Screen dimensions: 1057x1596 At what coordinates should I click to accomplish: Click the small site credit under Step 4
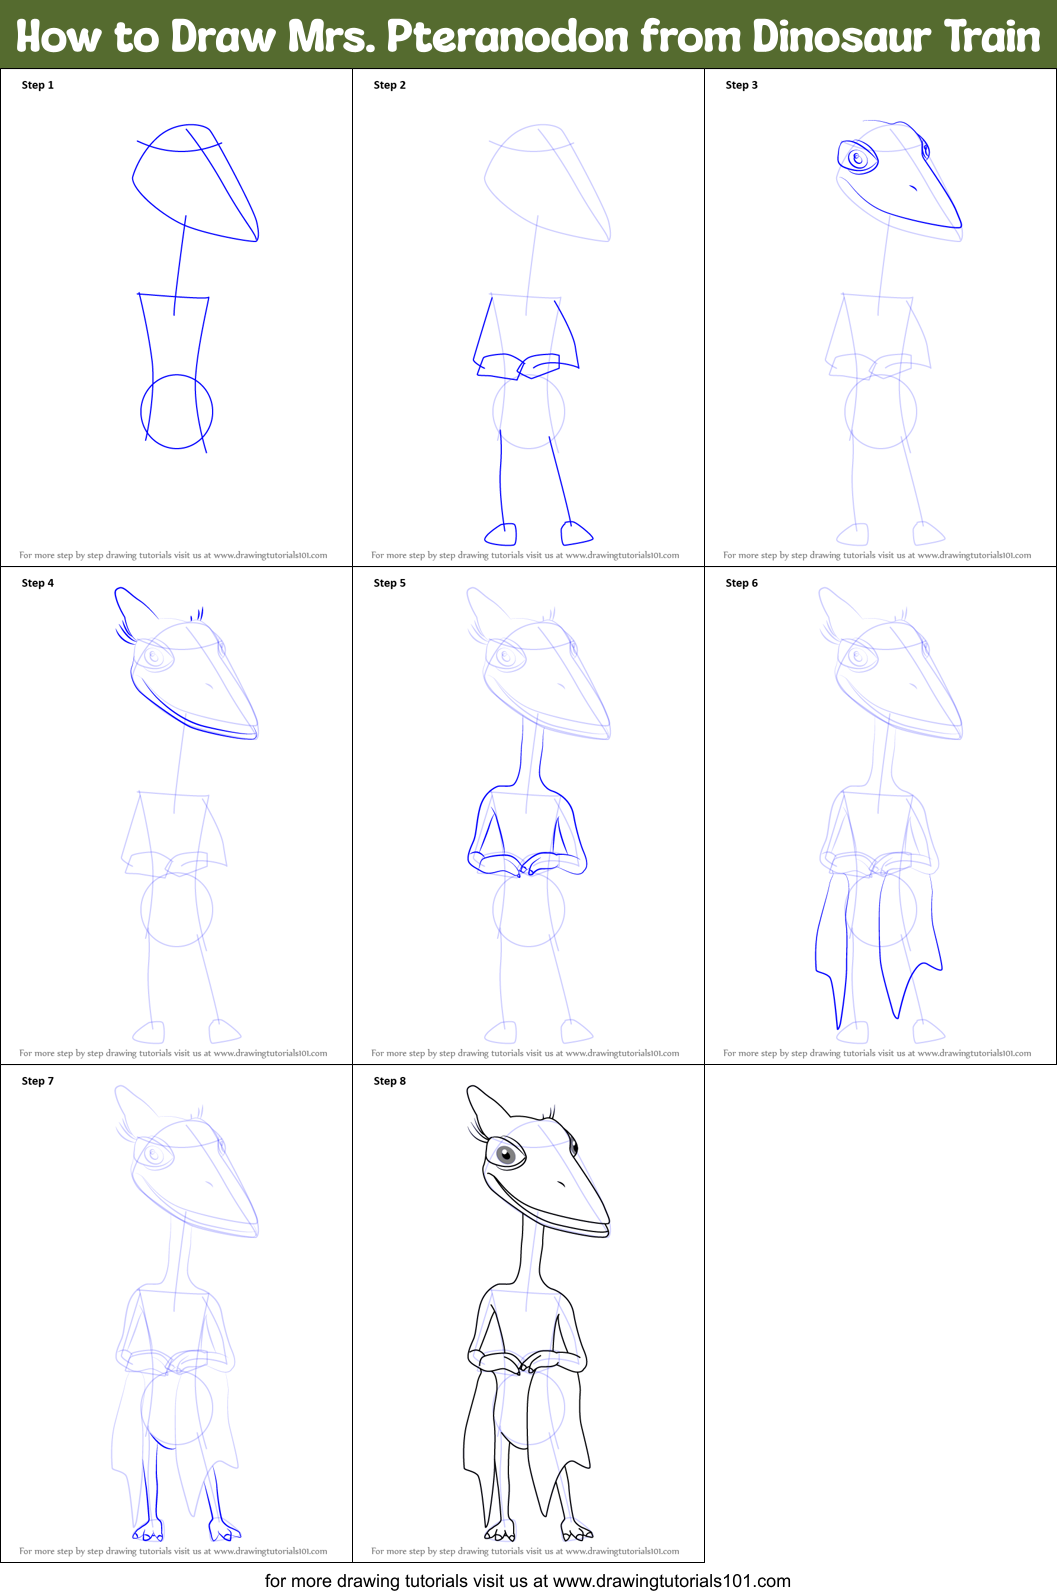click(x=173, y=1053)
